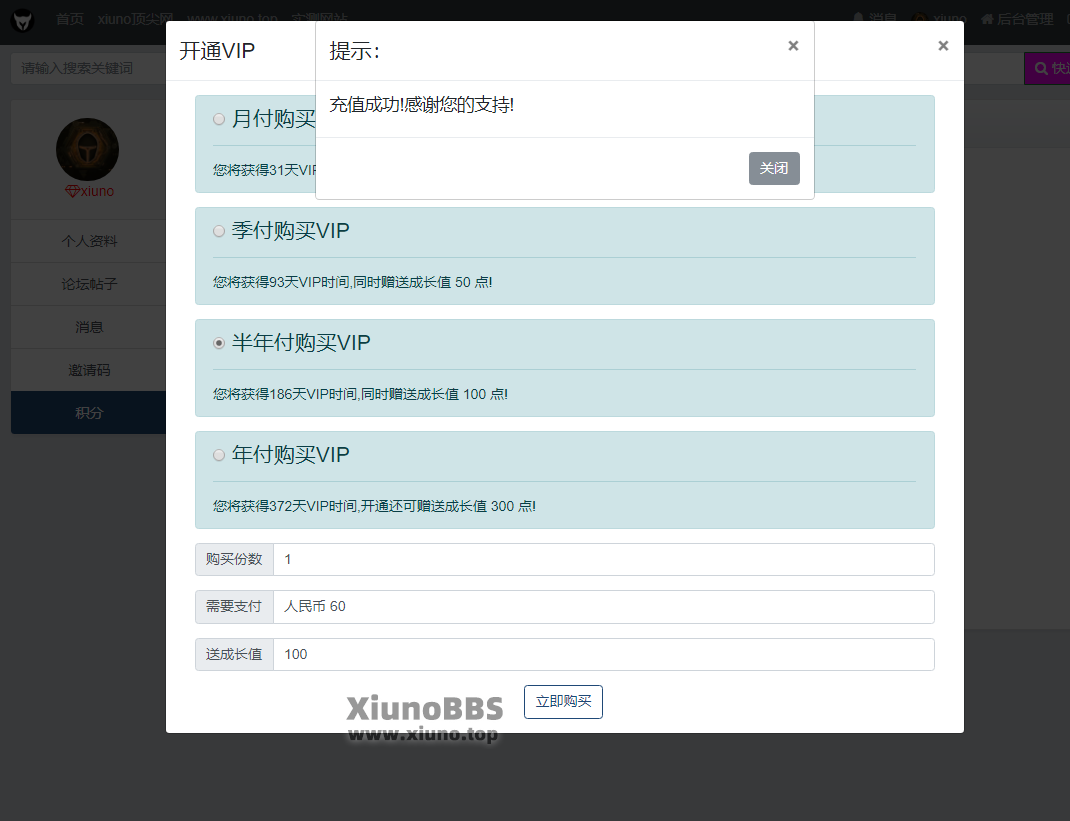Click the 购买份数 label

point(234,560)
